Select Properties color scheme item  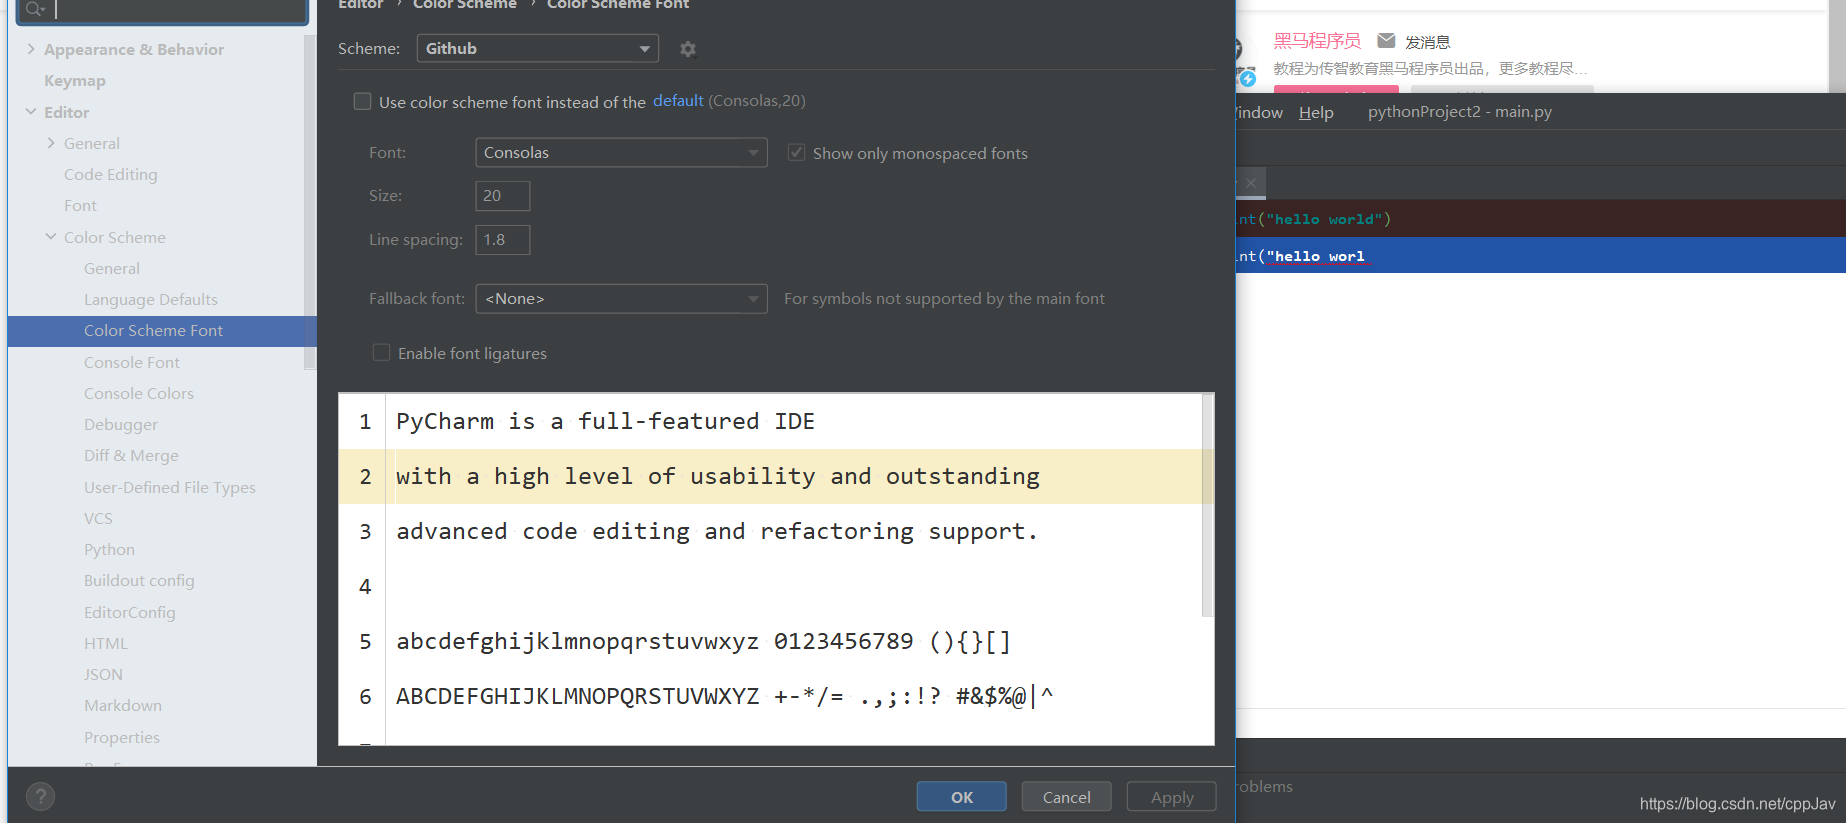click(122, 737)
